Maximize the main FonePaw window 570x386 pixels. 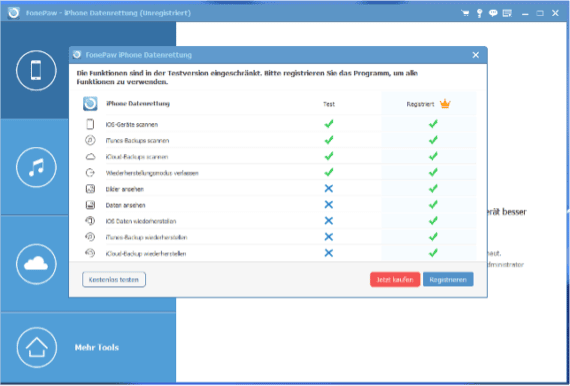coord(540,13)
